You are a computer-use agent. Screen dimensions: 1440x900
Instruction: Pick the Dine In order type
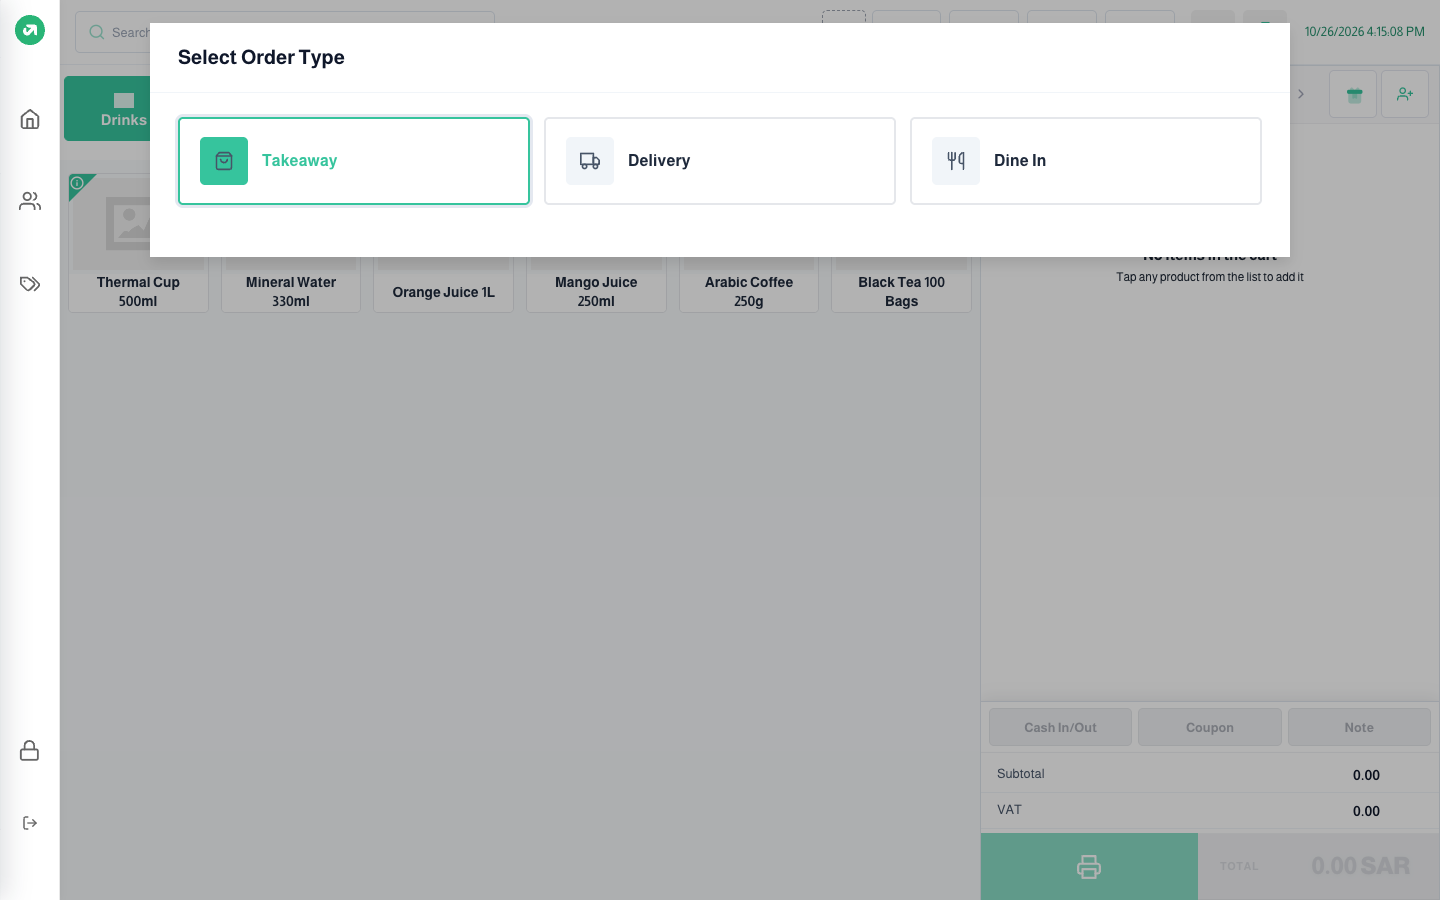pos(1086,161)
